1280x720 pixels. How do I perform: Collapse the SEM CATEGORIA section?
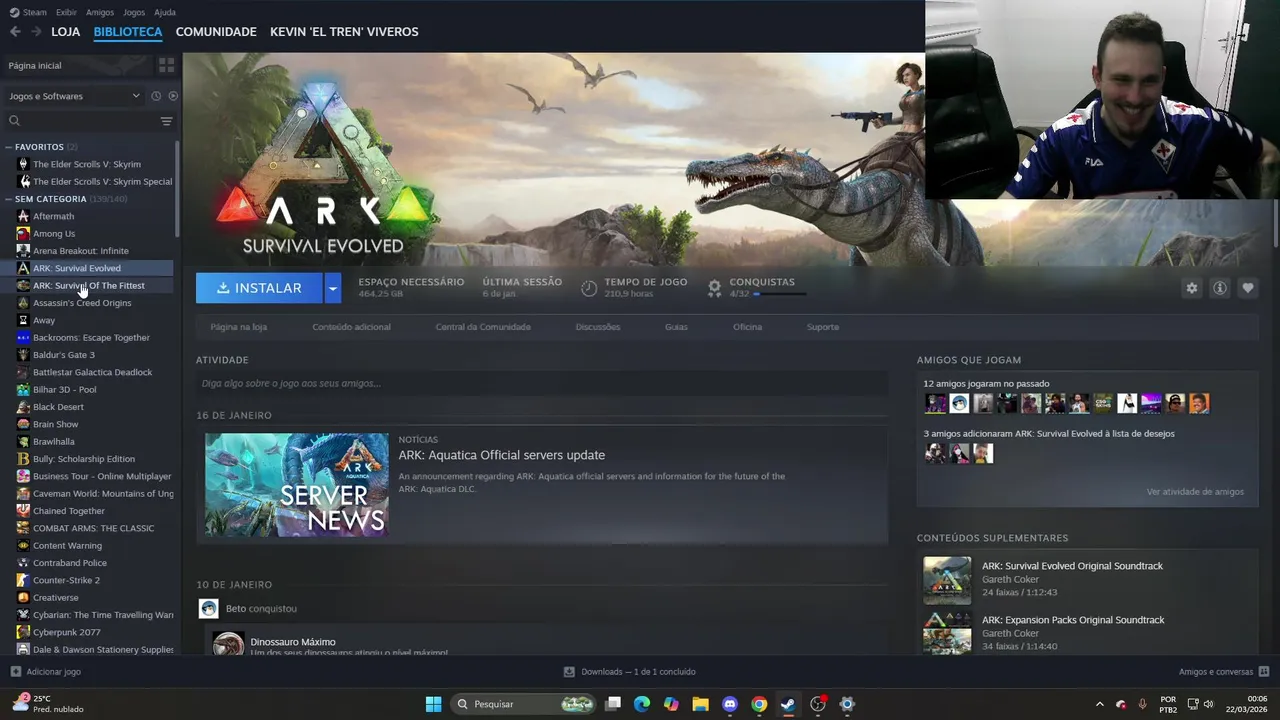8,199
